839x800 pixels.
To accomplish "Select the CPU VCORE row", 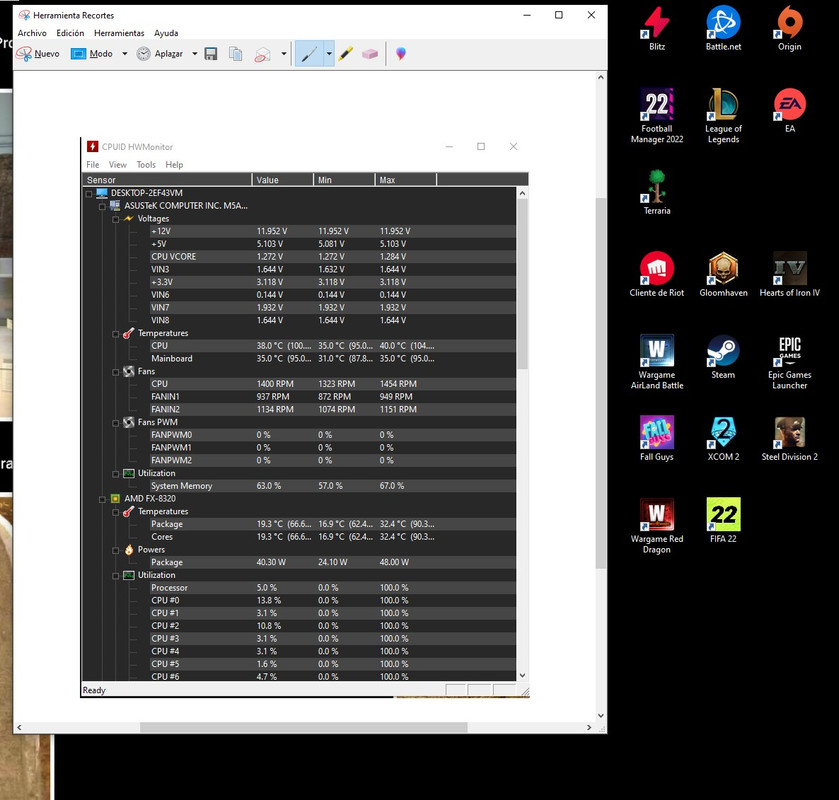I will coord(333,257).
